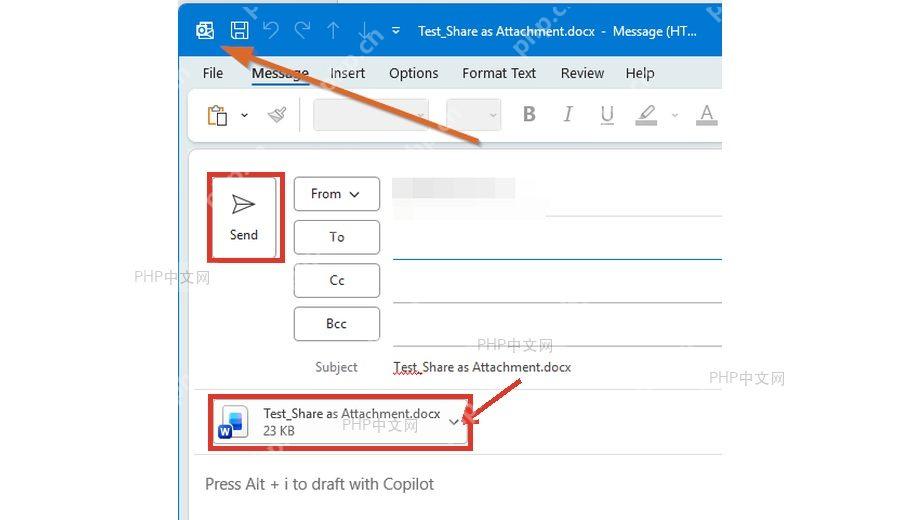
Task: Open the font size combo box
Action: 474,115
